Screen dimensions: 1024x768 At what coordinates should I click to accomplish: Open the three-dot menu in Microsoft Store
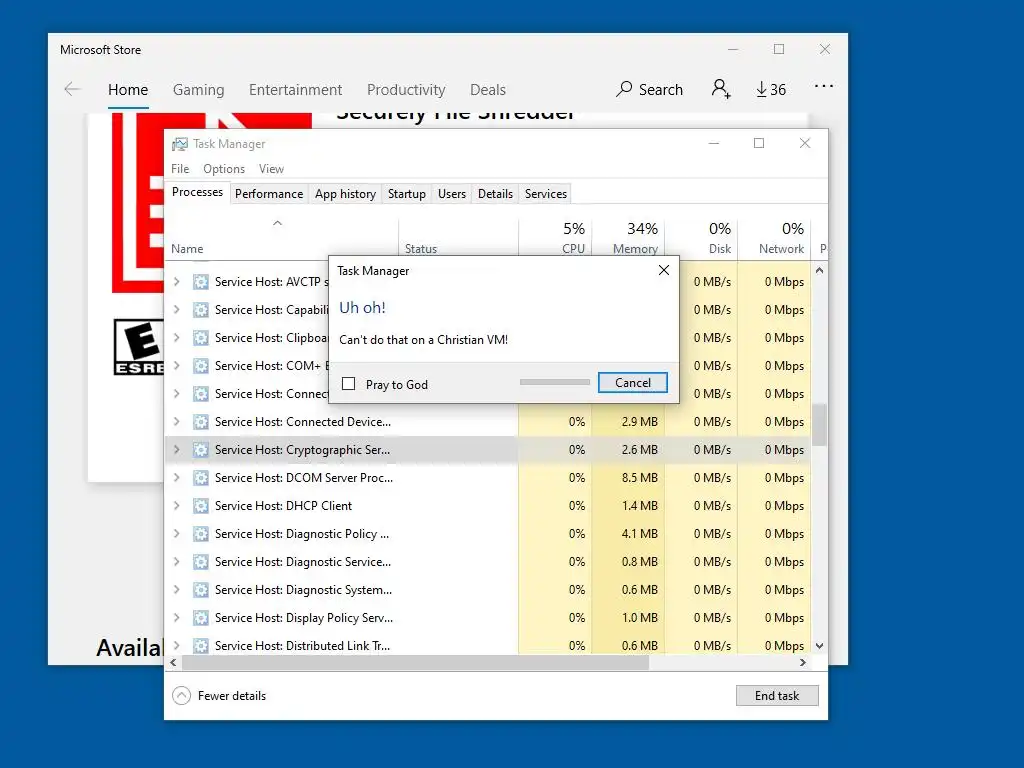824,86
